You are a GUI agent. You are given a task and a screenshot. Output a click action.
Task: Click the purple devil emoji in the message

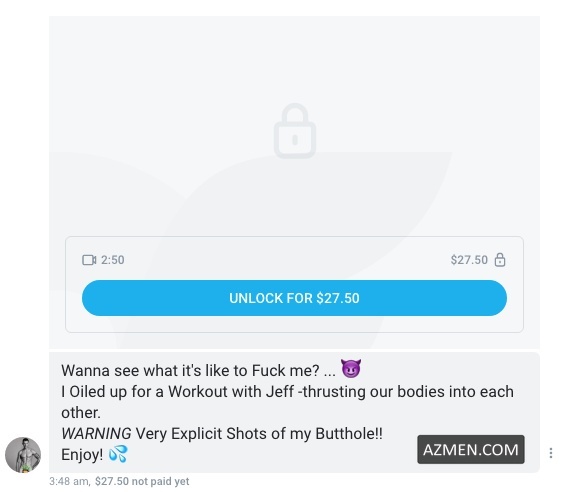click(x=351, y=369)
